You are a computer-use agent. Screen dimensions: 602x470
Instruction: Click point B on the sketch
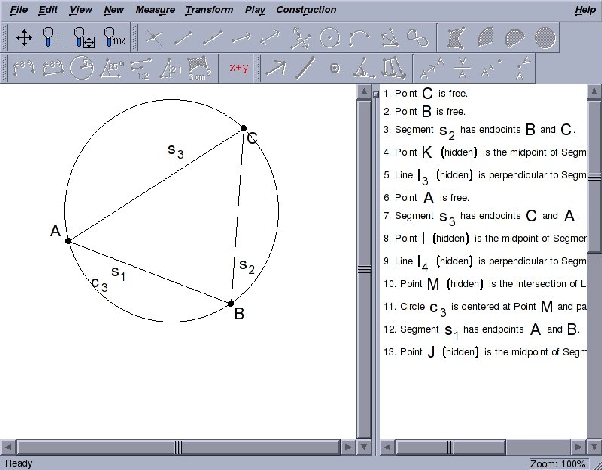point(230,303)
